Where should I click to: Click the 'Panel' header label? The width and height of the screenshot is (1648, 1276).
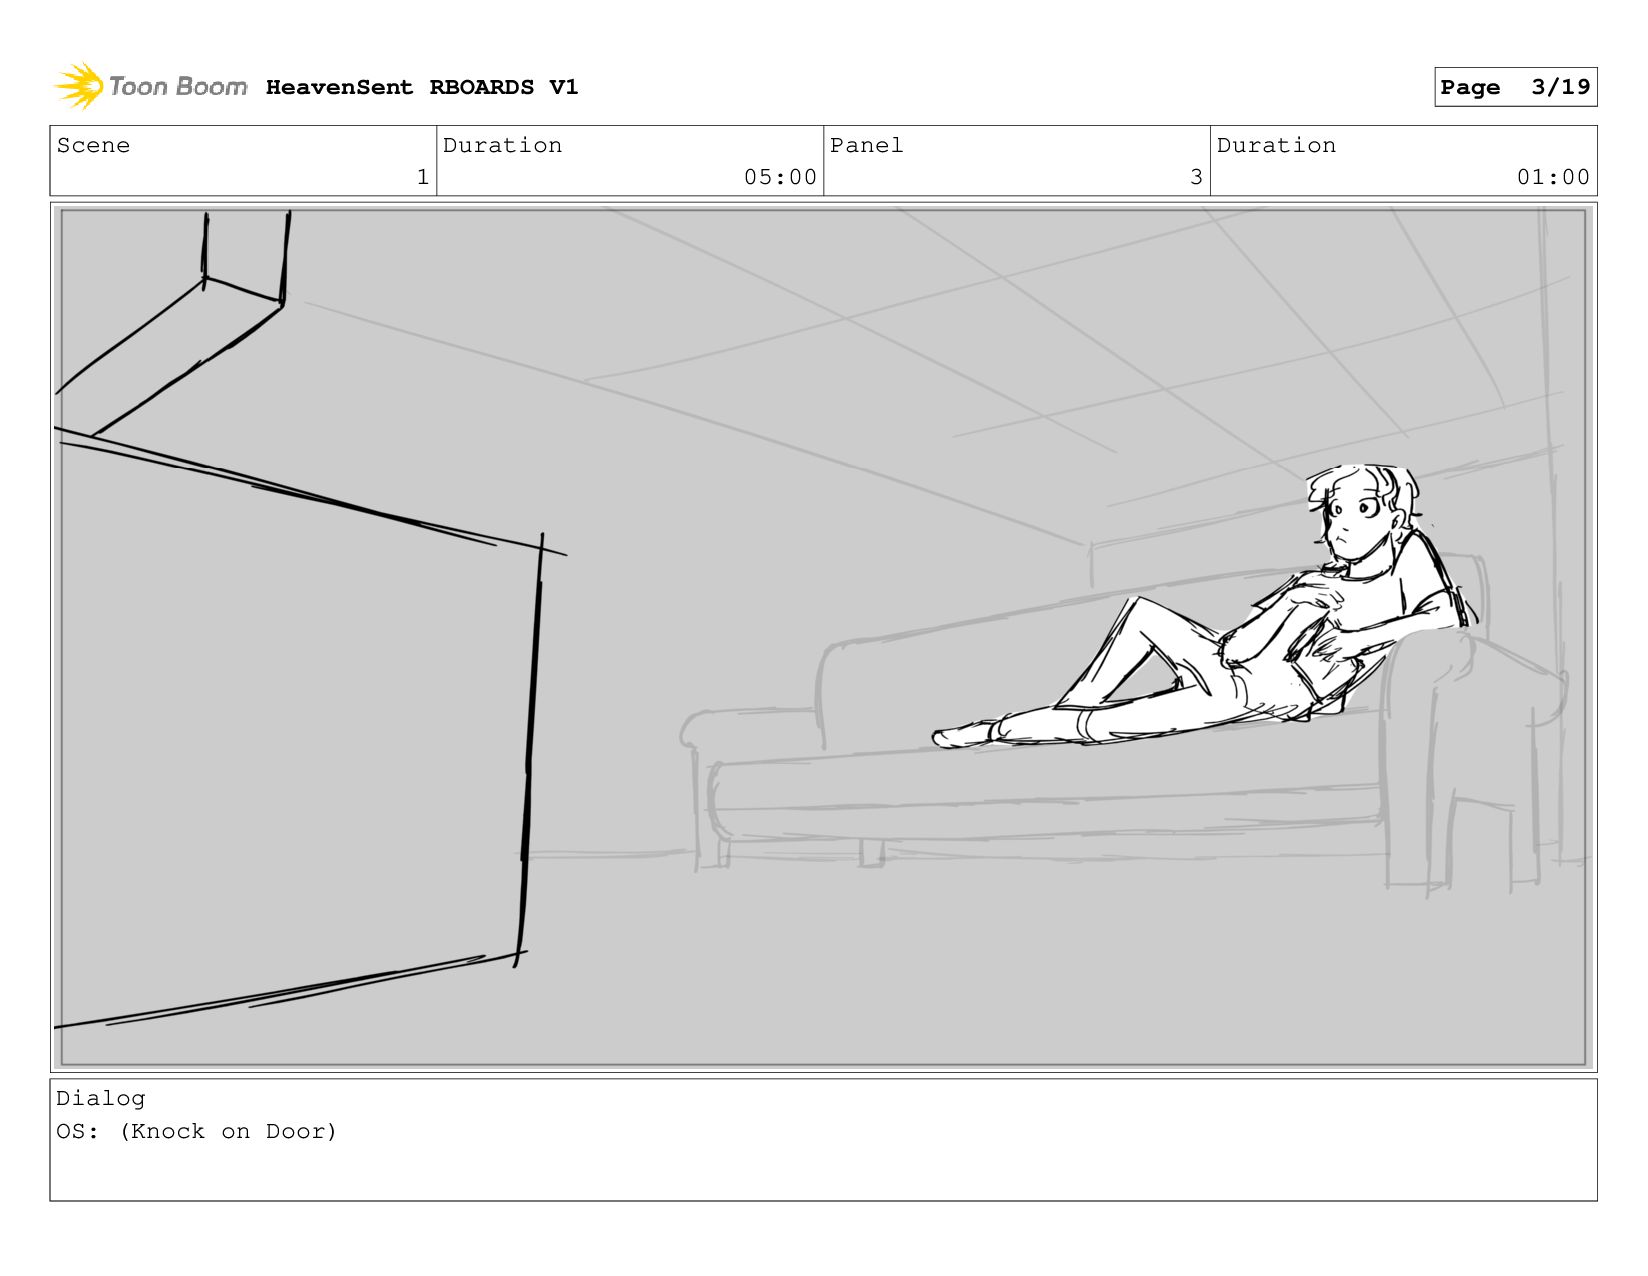866,145
